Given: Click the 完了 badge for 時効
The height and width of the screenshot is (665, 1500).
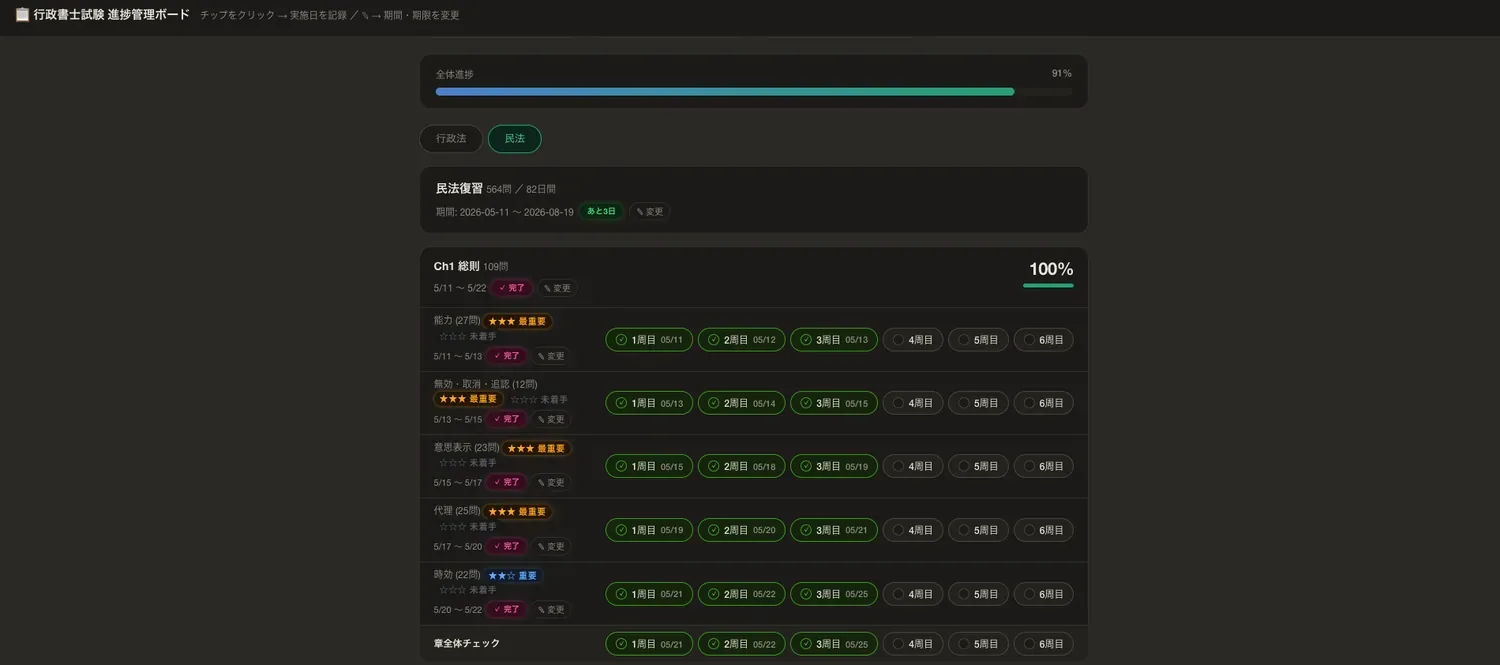Looking at the screenshot, I should click(x=506, y=609).
